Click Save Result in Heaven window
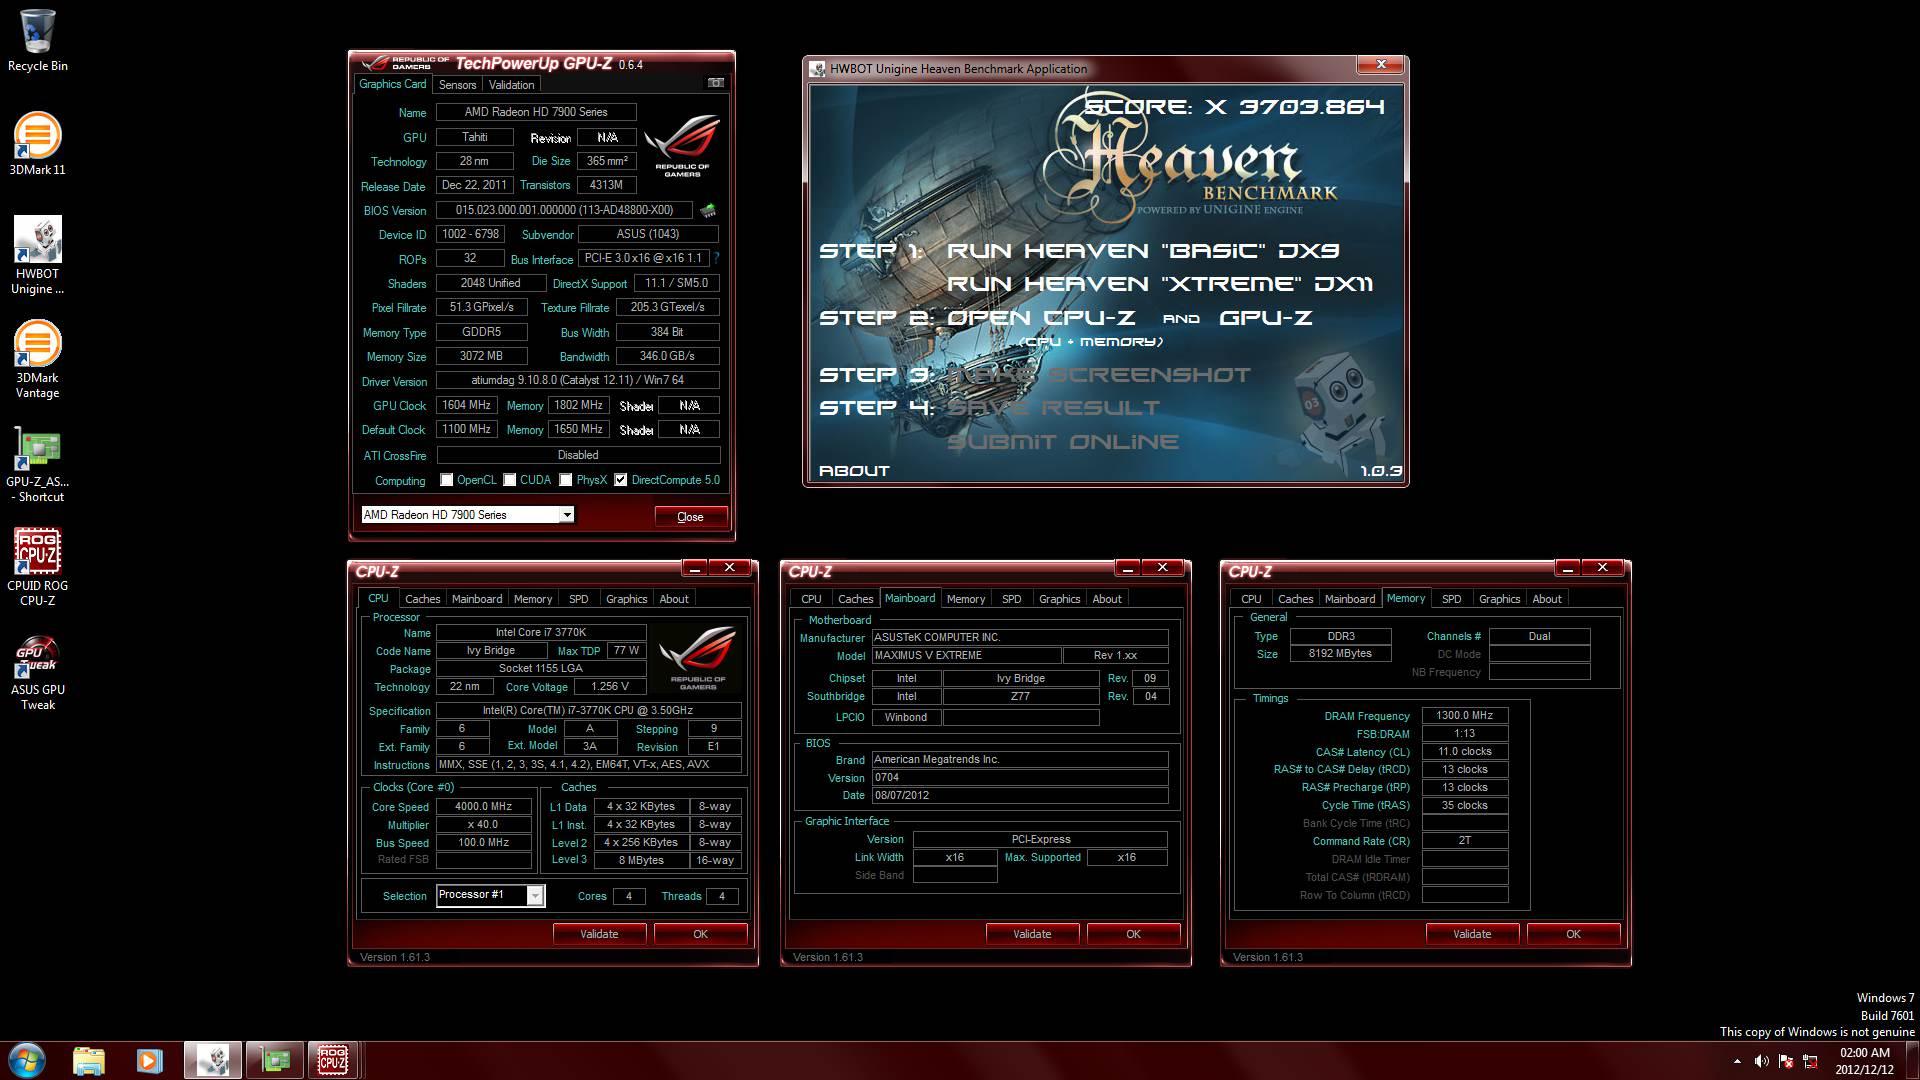The width and height of the screenshot is (1920, 1080). [1053, 408]
